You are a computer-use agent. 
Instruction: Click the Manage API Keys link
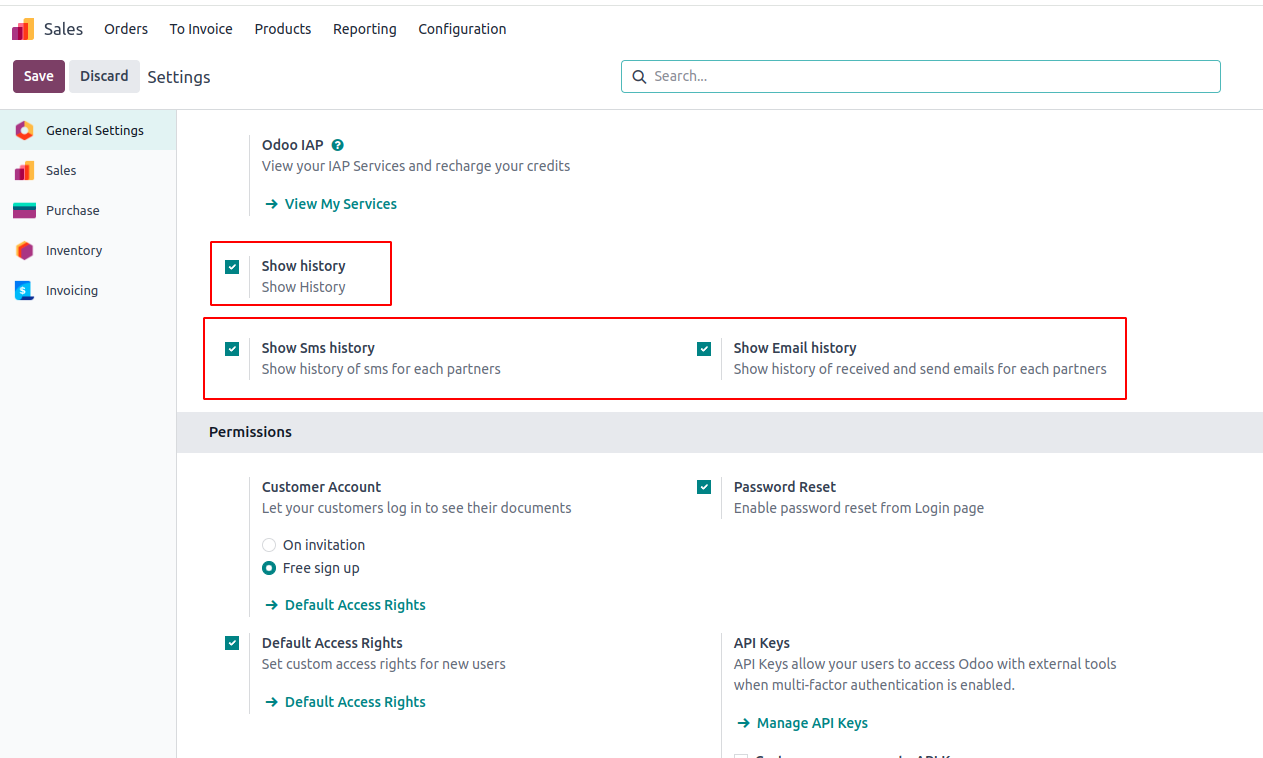811,723
